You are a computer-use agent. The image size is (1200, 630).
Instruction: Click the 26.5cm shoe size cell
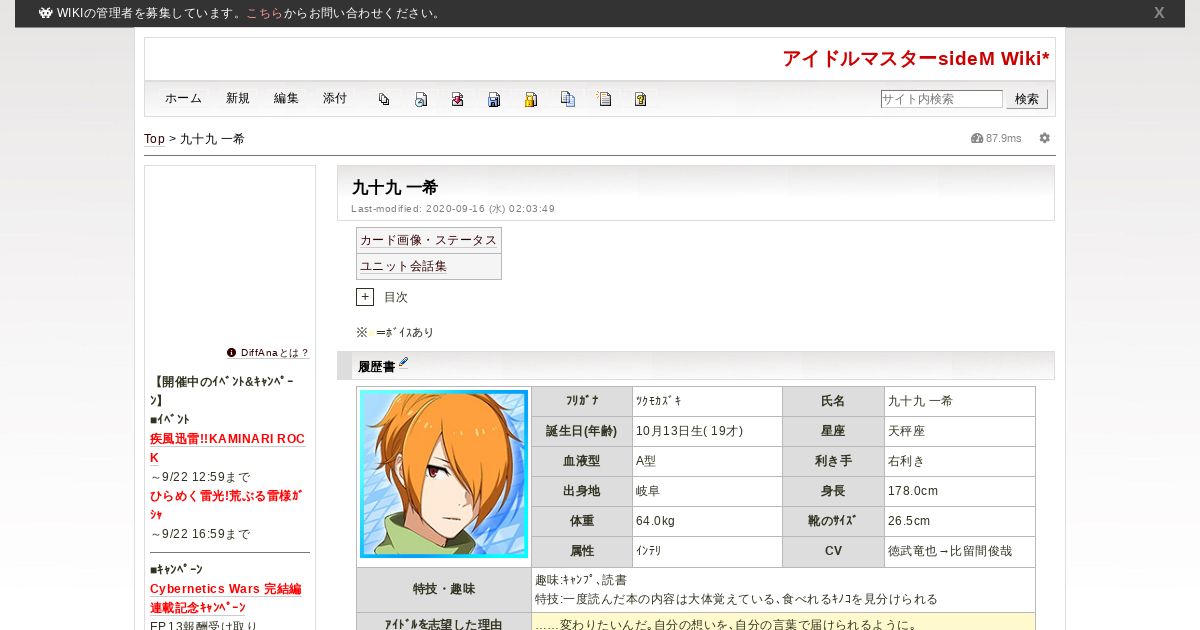pos(960,522)
